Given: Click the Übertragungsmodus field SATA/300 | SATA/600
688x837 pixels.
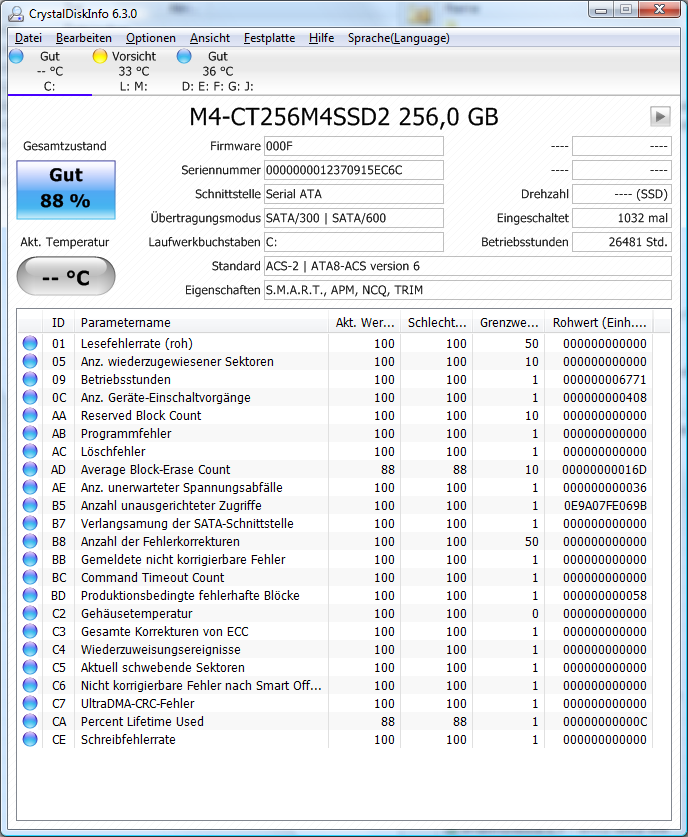Looking at the screenshot, I should point(354,218).
